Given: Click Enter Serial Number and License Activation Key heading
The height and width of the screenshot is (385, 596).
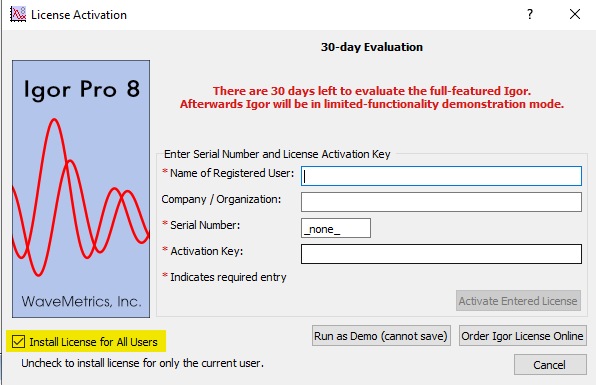Looking at the screenshot, I should 277,154.
